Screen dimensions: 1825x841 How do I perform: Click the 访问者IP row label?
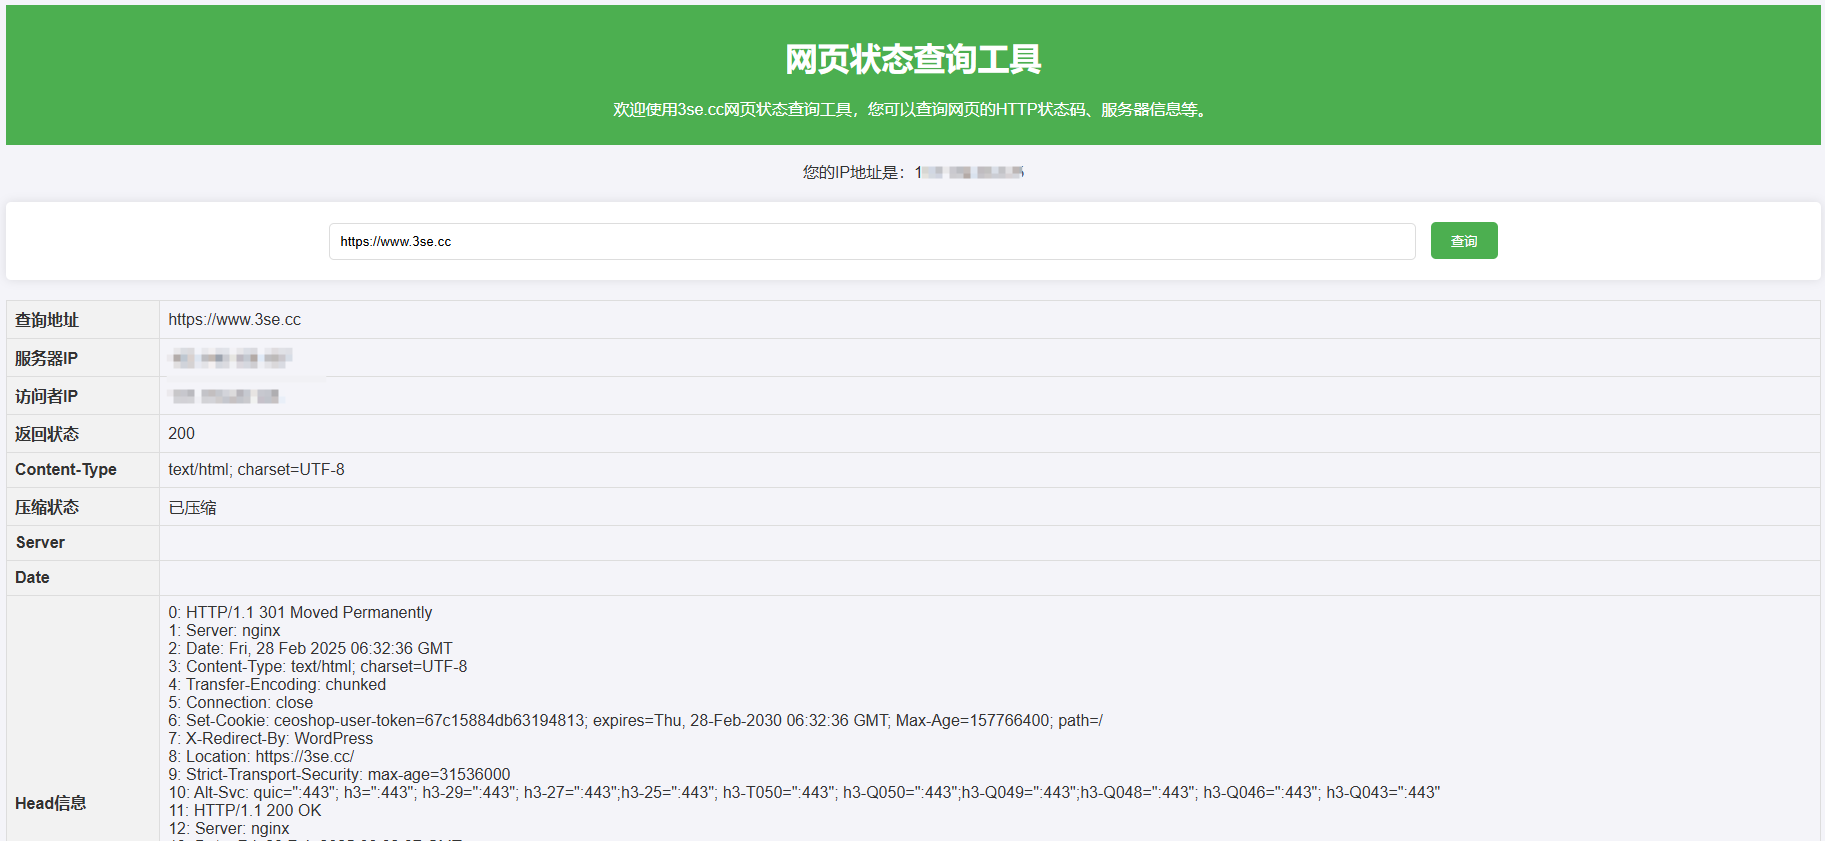pyautogui.click(x=46, y=396)
